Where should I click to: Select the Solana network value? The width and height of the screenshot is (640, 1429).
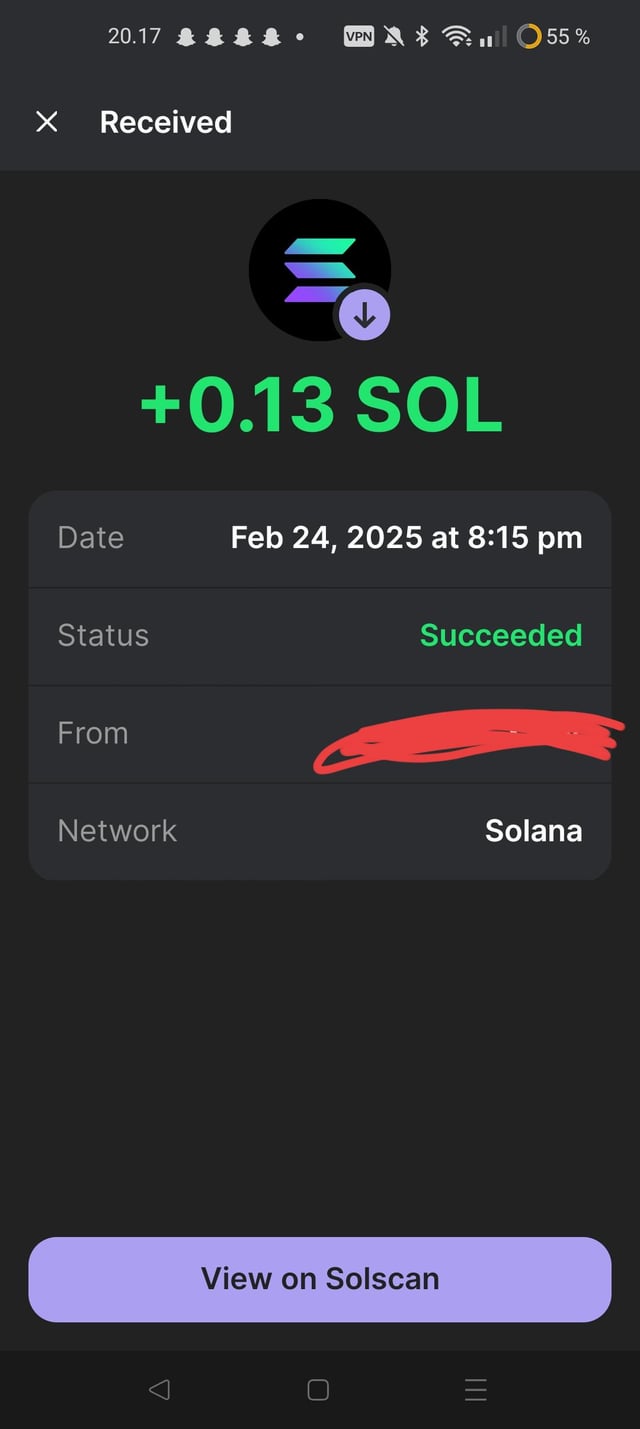click(x=533, y=830)
